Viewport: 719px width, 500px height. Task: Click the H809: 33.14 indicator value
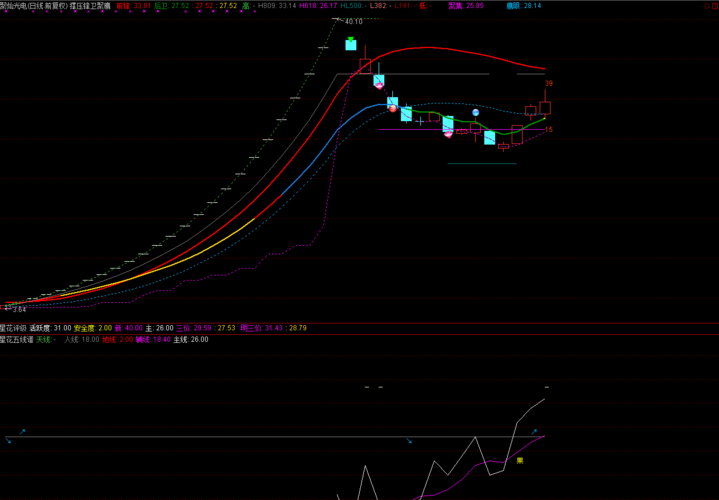(277, 6)
